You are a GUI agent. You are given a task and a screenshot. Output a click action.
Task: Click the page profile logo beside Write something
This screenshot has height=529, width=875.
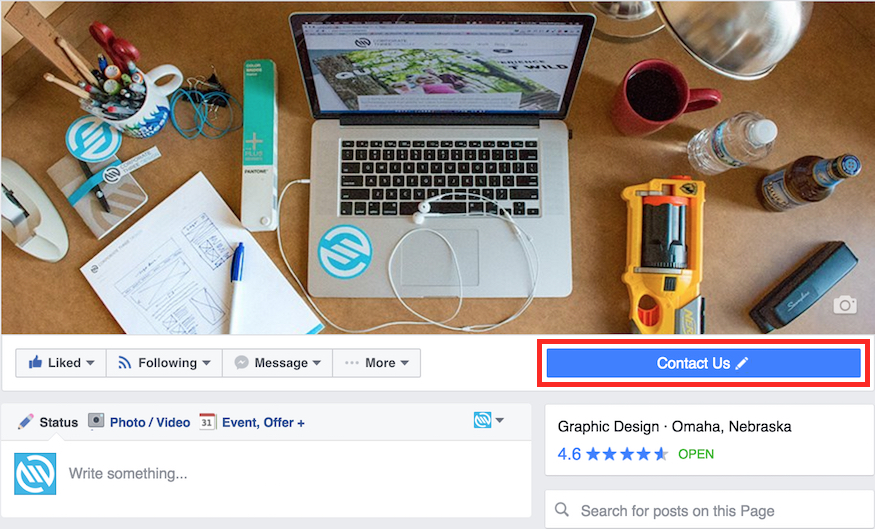click(35, 474)
